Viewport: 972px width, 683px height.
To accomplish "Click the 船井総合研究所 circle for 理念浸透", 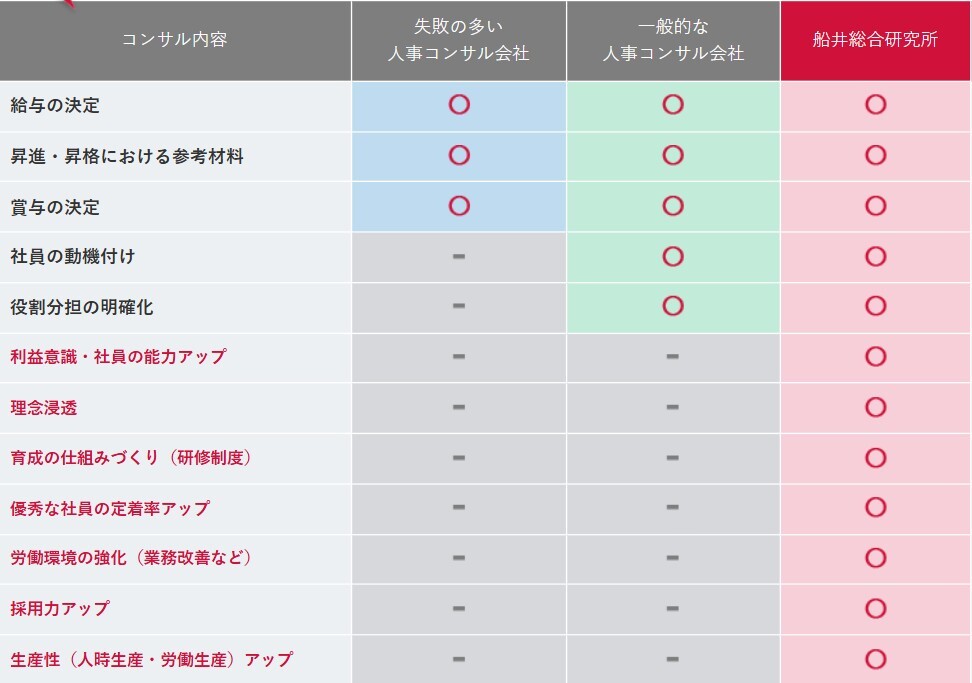I will tap(875, 407).
